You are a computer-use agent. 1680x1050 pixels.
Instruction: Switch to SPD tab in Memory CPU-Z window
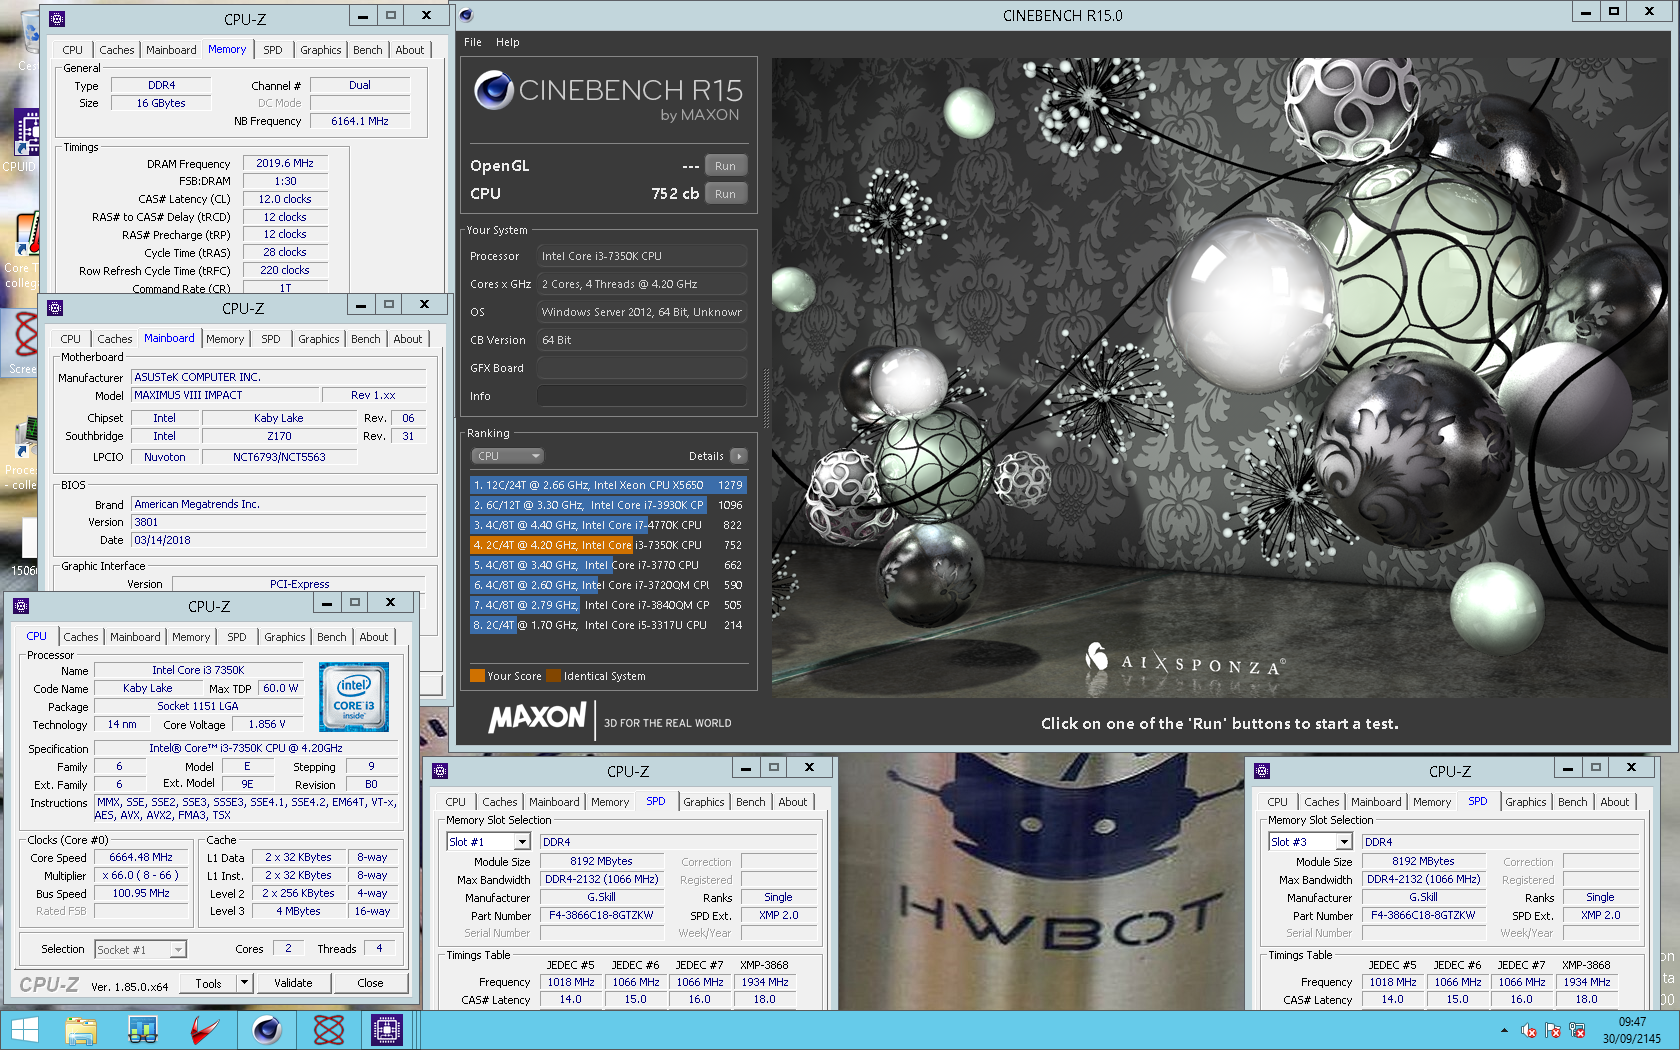(x=273, y=50)
